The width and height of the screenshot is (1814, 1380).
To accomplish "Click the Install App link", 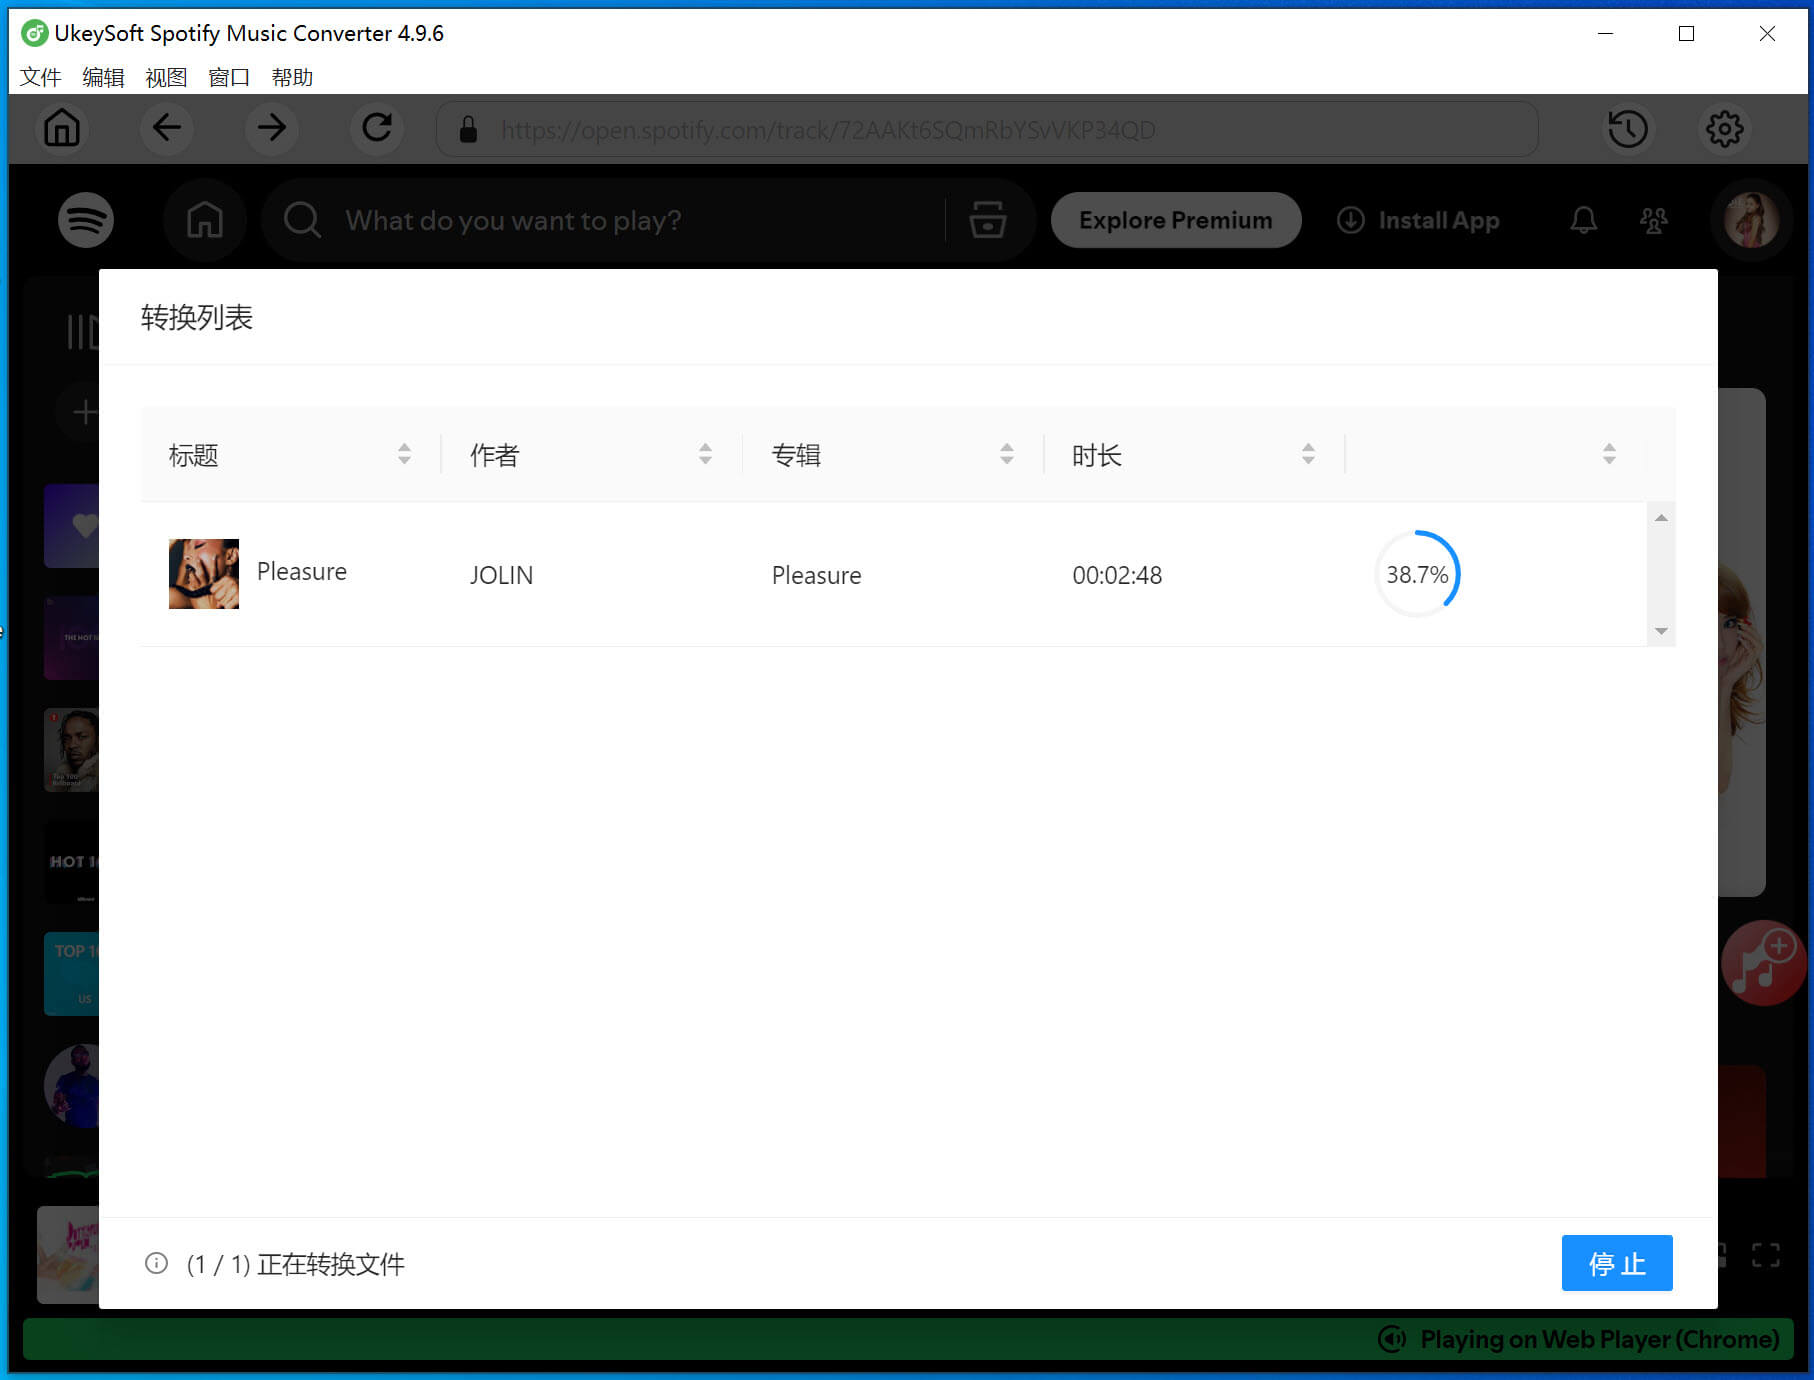I will point(1418,220).
